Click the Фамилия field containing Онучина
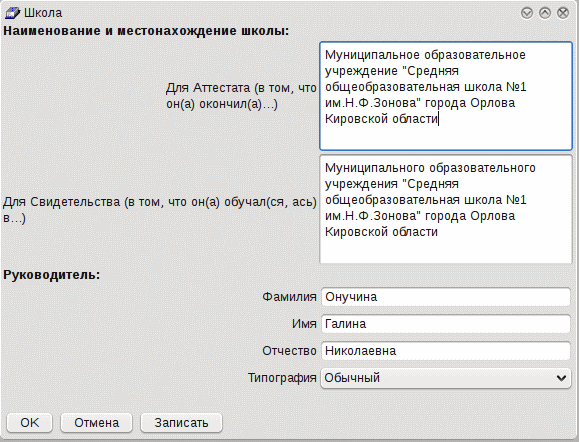 pos(446,297)
